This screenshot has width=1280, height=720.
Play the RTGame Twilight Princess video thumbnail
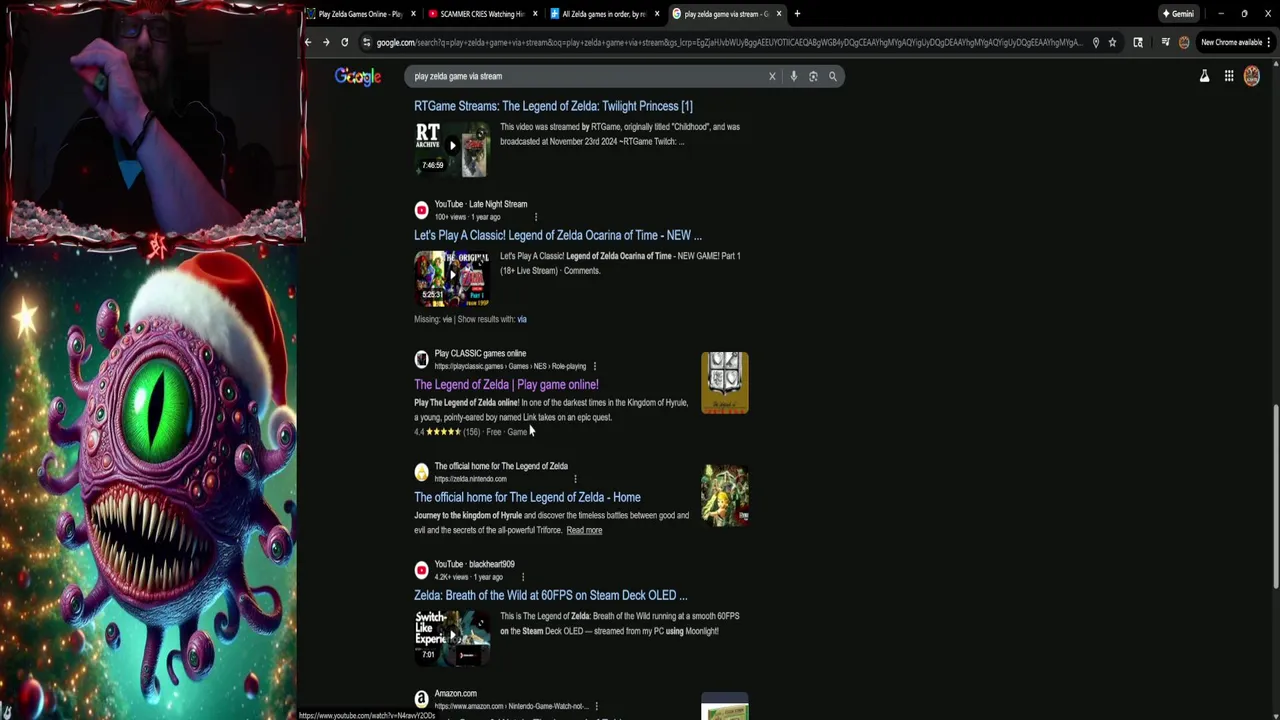(452, 148)
